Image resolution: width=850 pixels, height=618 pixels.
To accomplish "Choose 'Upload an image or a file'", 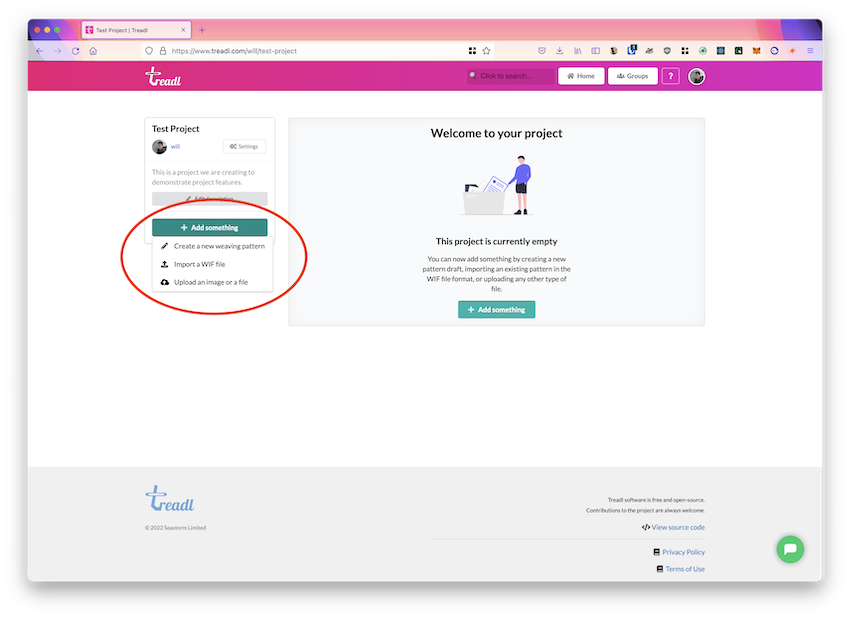I will point(212,282).
